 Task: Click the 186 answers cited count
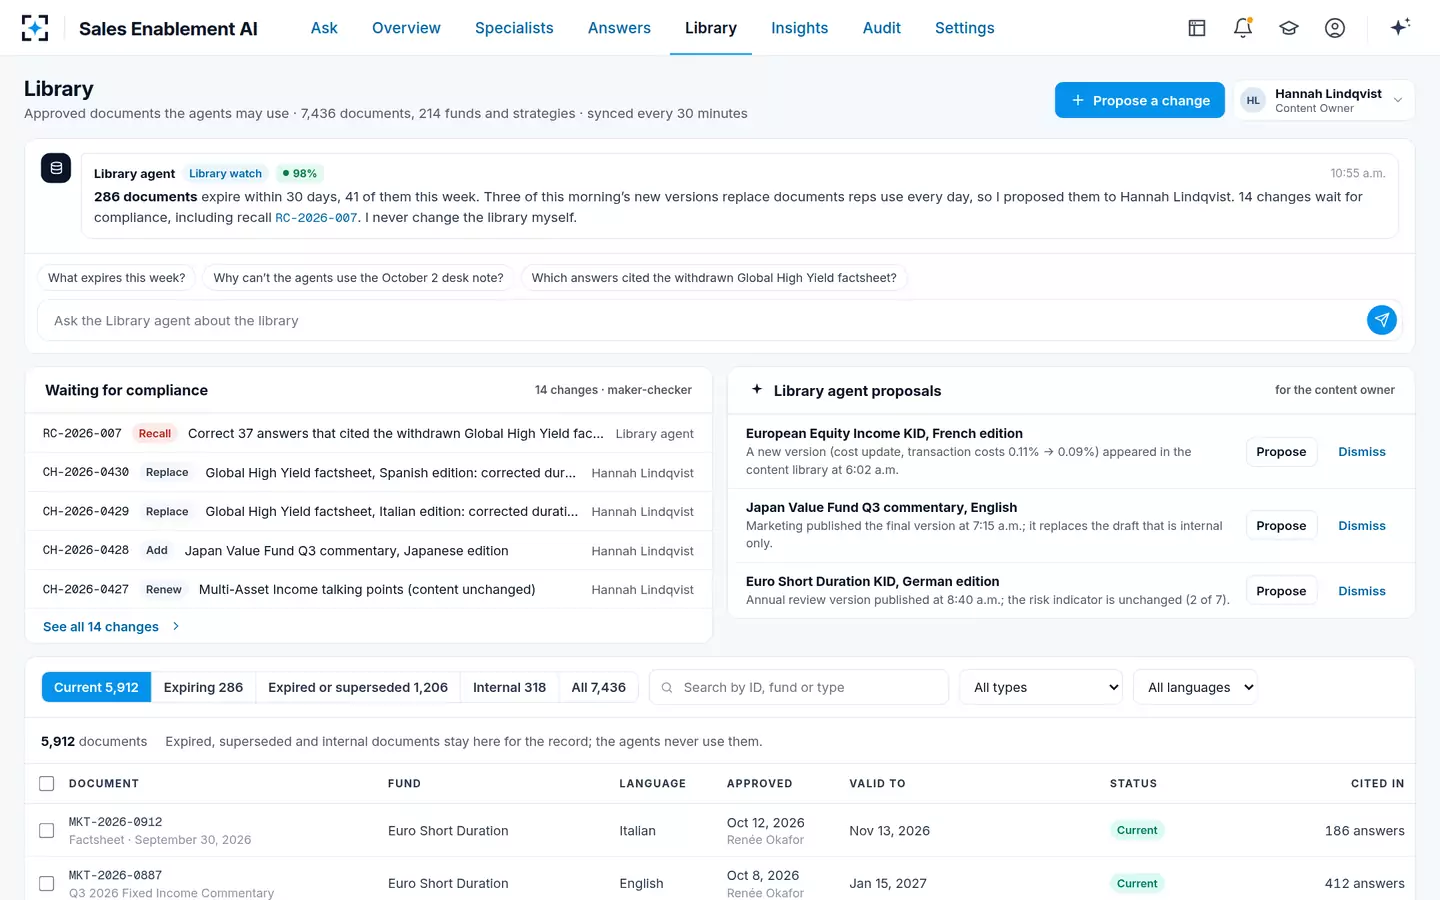1364,831
